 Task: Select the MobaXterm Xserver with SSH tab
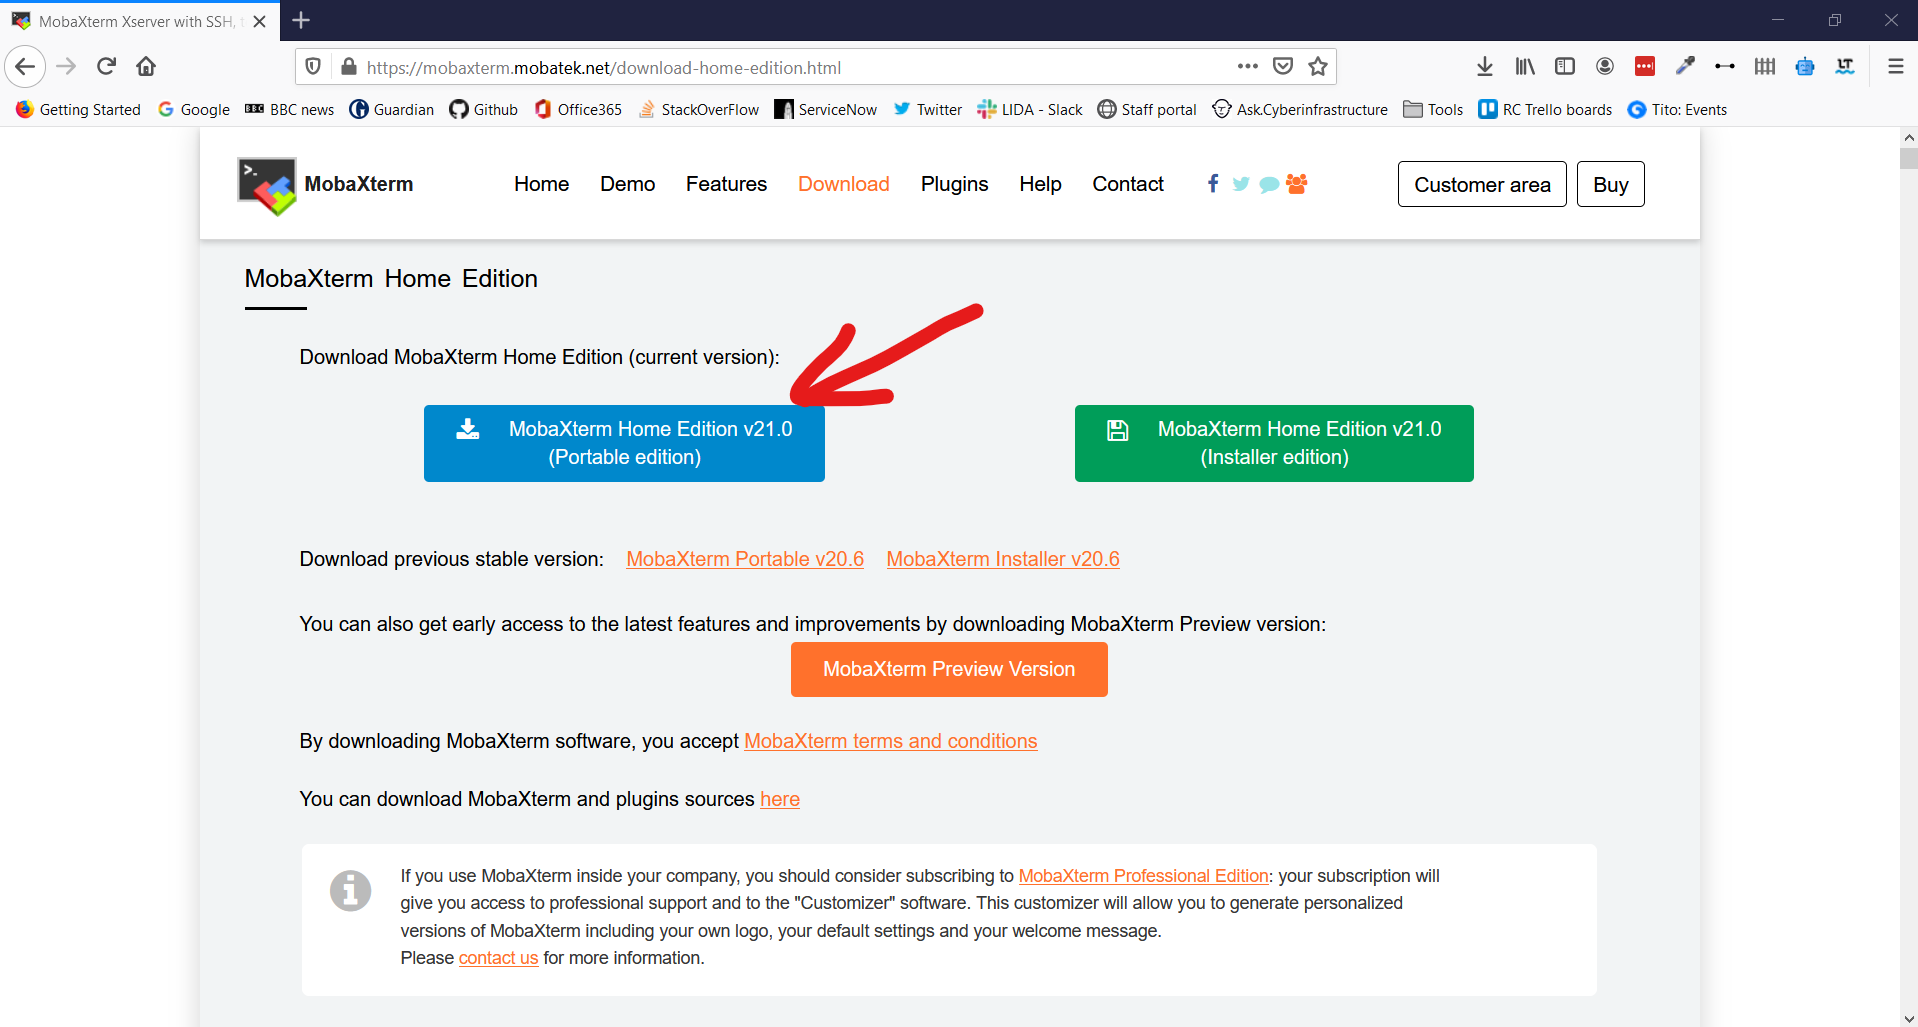click(x=140, y=21)
